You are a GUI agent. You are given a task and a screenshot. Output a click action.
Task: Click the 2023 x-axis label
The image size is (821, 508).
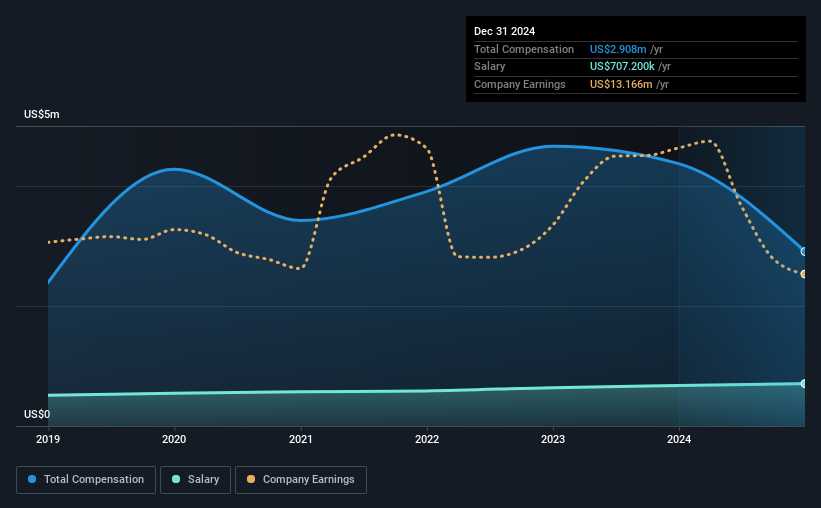point(553,439)
